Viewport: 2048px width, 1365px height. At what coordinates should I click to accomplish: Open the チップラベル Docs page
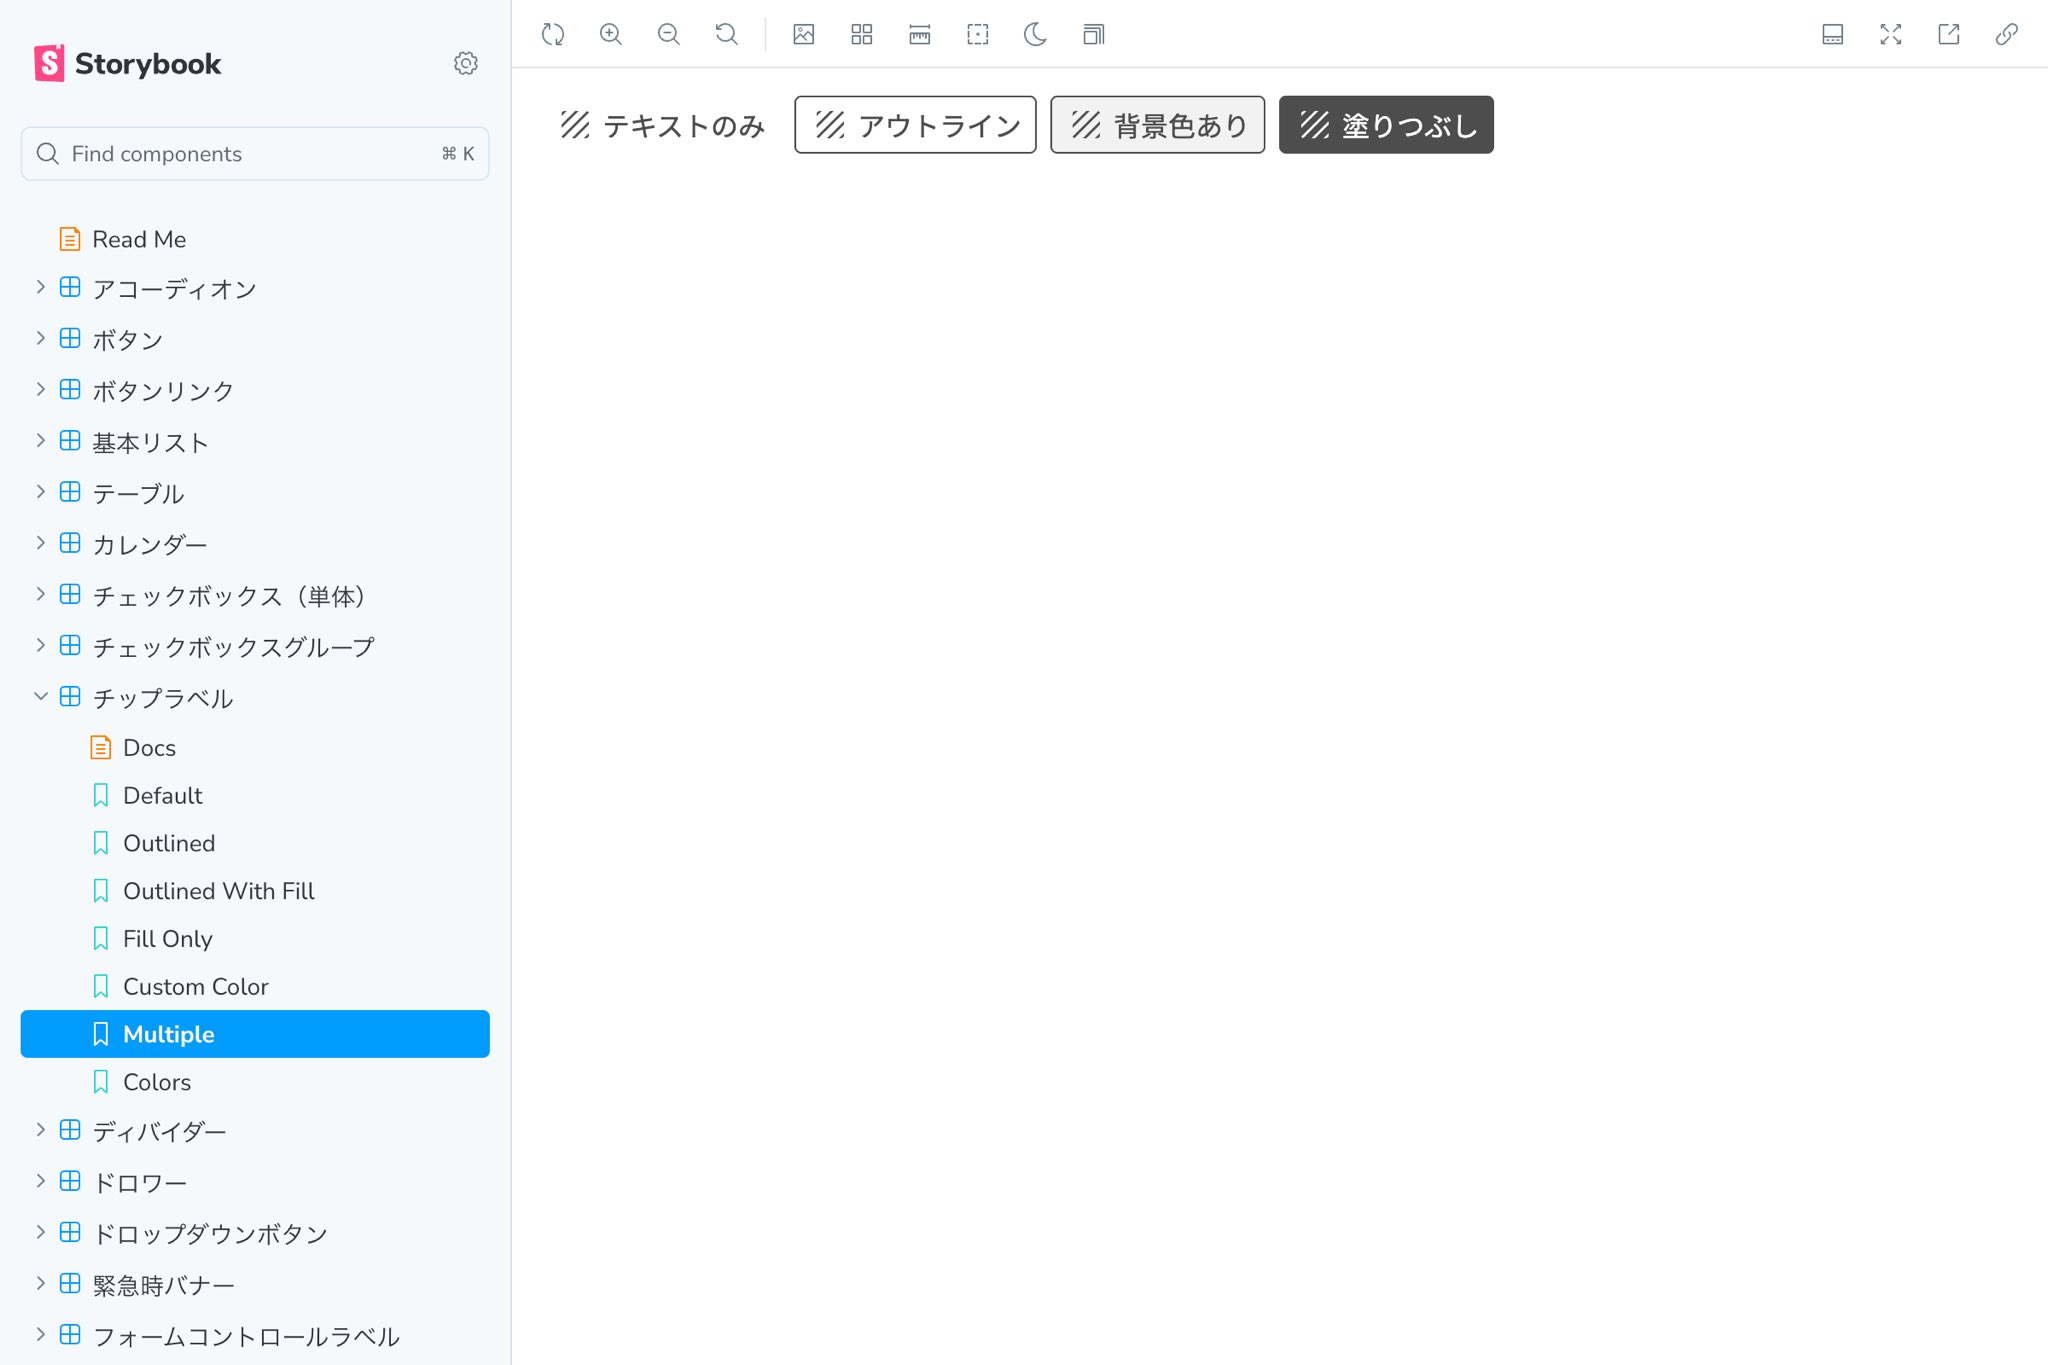click(x=149, y=748)
